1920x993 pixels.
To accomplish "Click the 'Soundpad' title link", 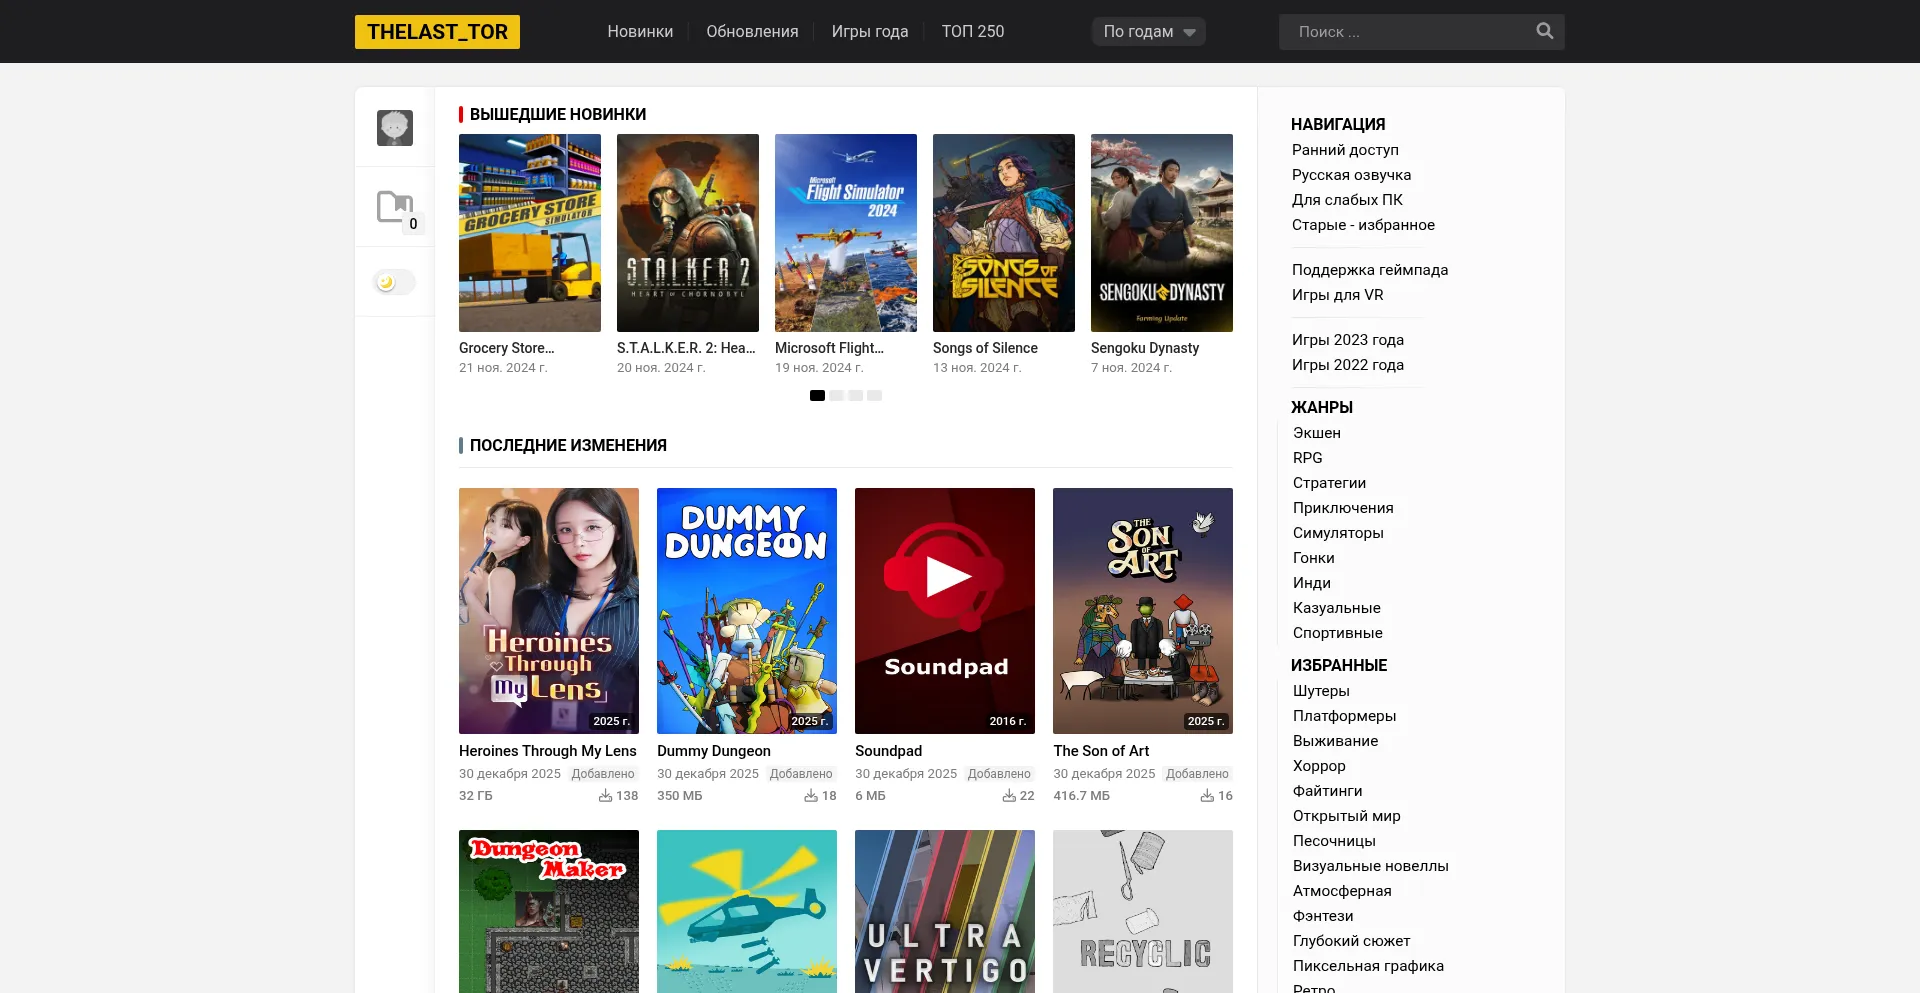I will click(x=889, y=751).
